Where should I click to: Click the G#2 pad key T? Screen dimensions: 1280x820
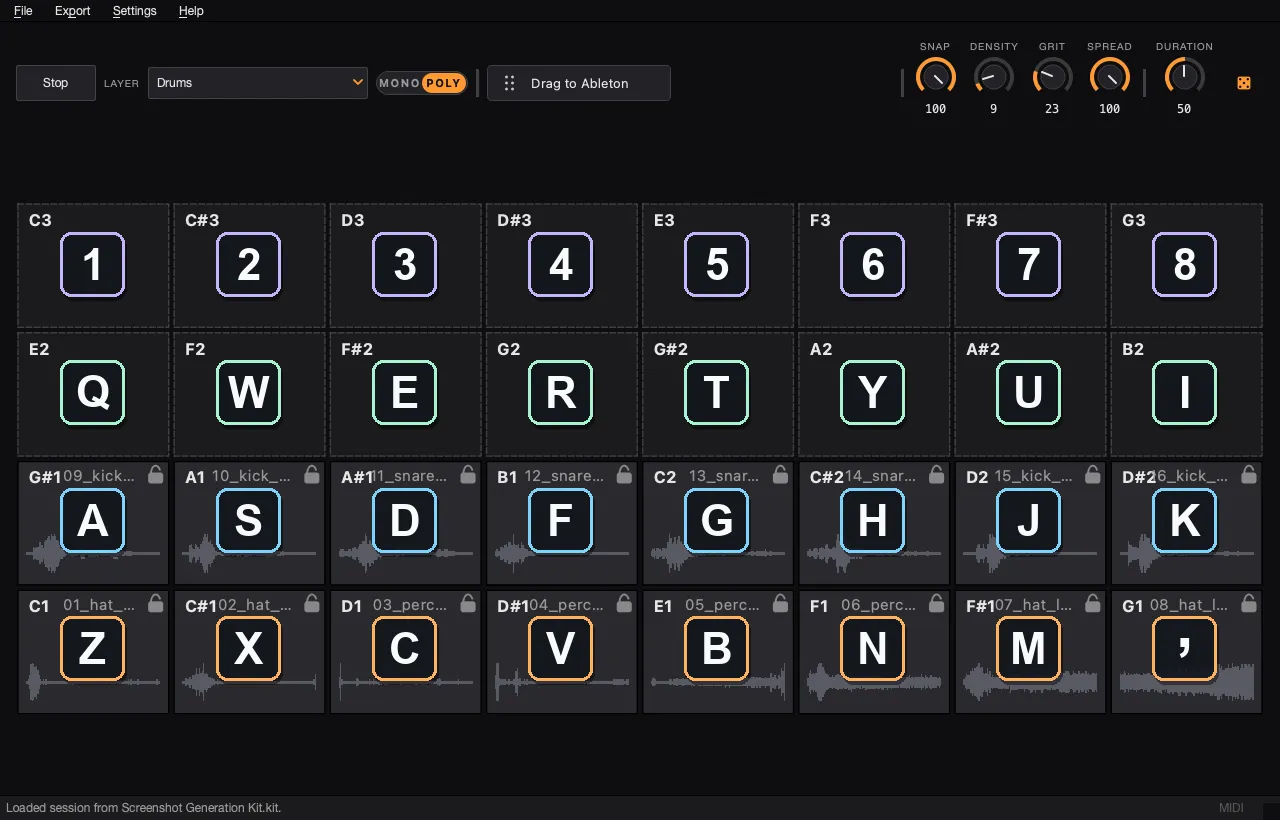pos(717,393)
